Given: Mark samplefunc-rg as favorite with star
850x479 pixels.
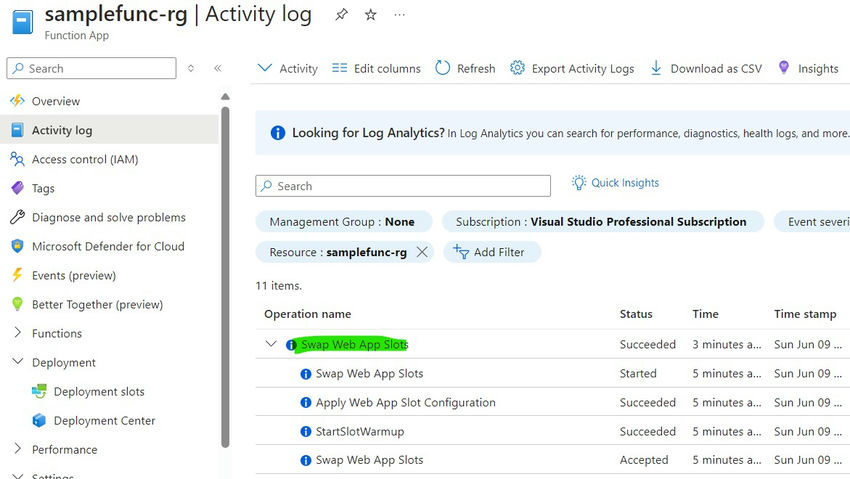Looking at the screenshot, I should tap(371, 15).
